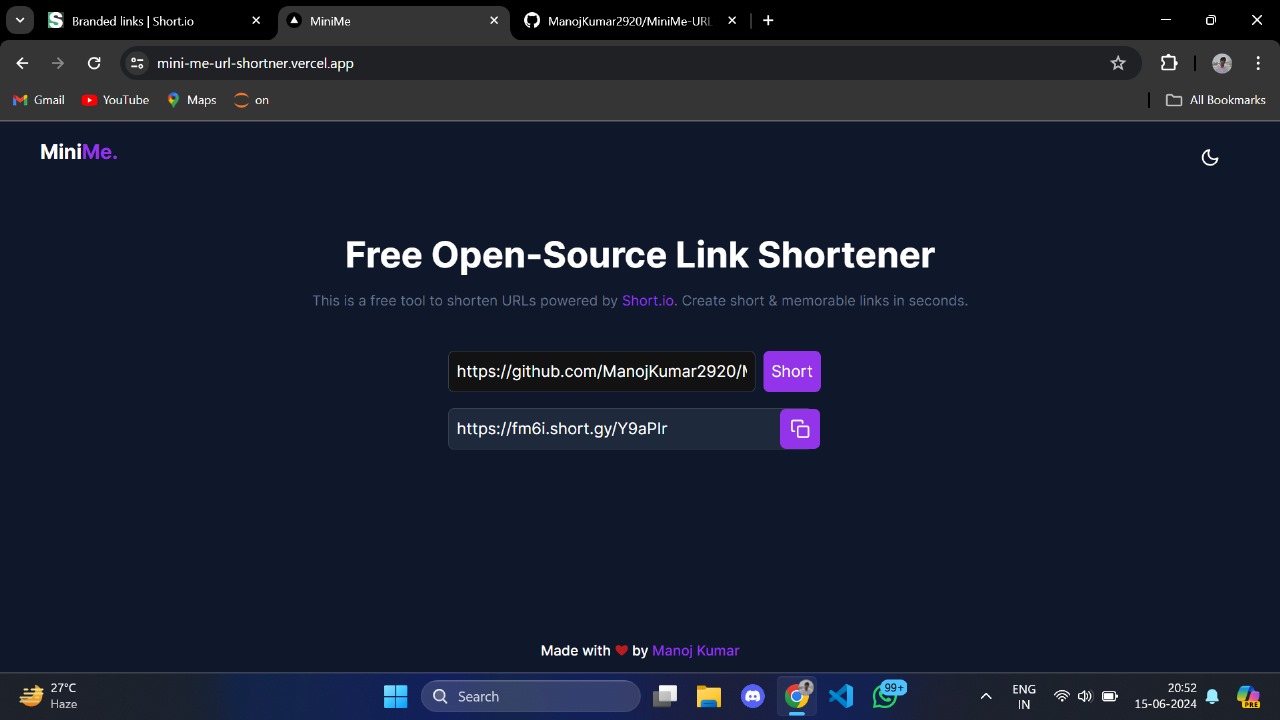
Task: Open the Chrome profile avatar
Action: pyautogui.click(x=1222, y=63)
